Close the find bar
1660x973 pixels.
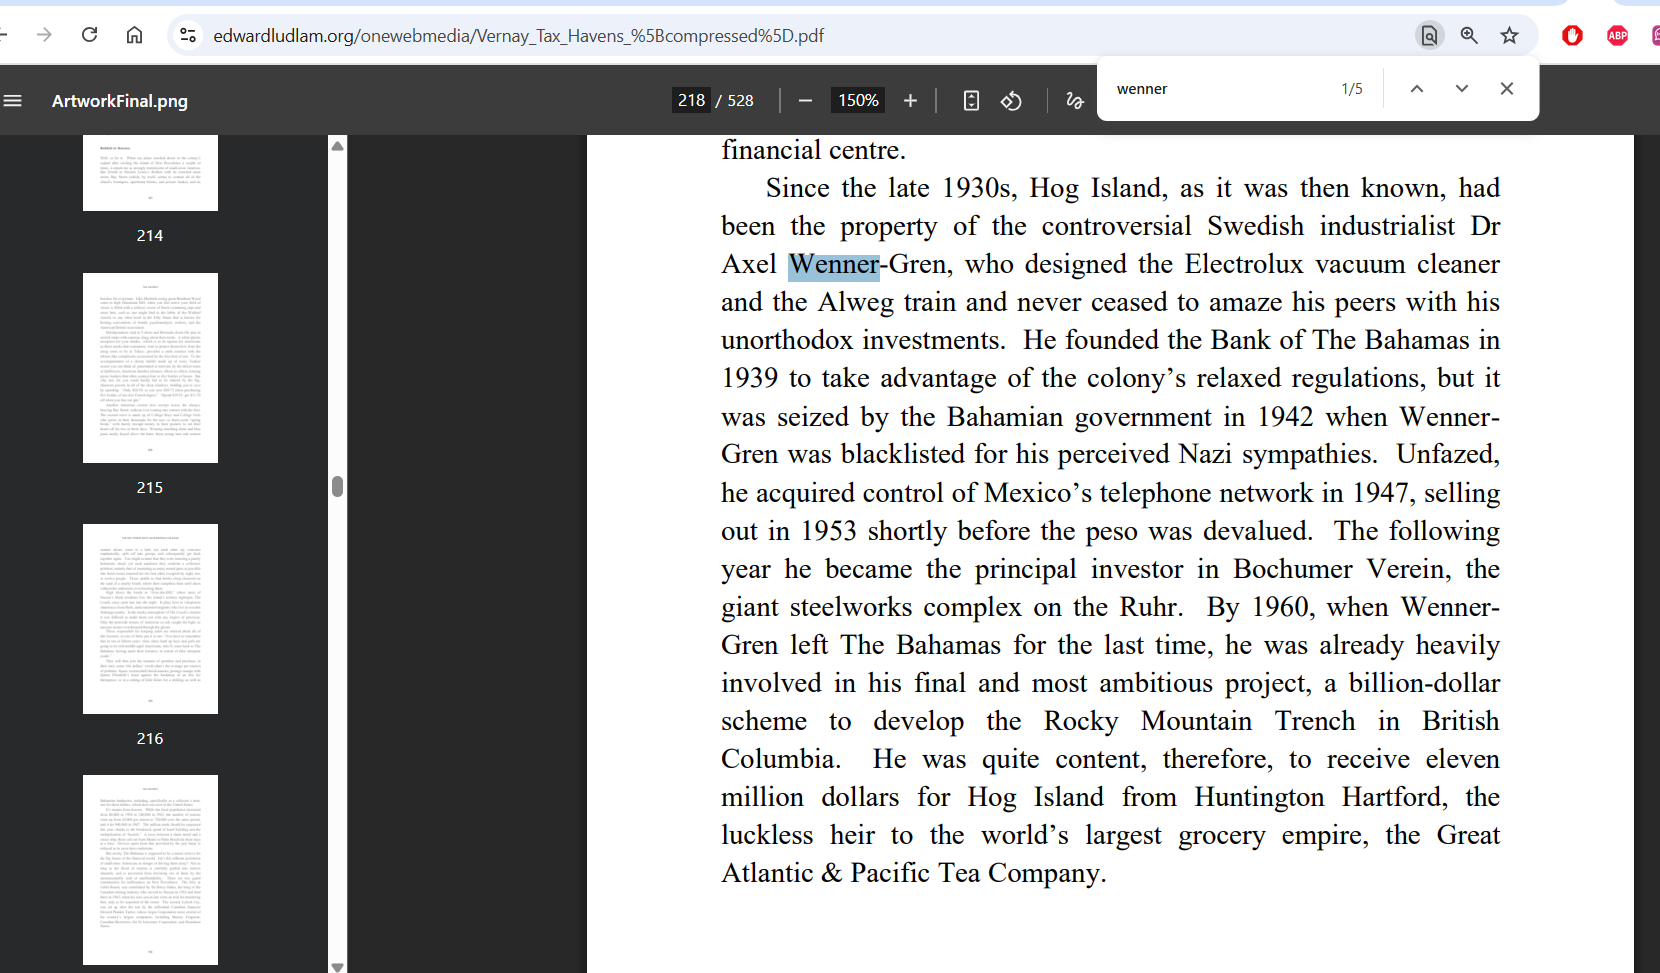1507,88
